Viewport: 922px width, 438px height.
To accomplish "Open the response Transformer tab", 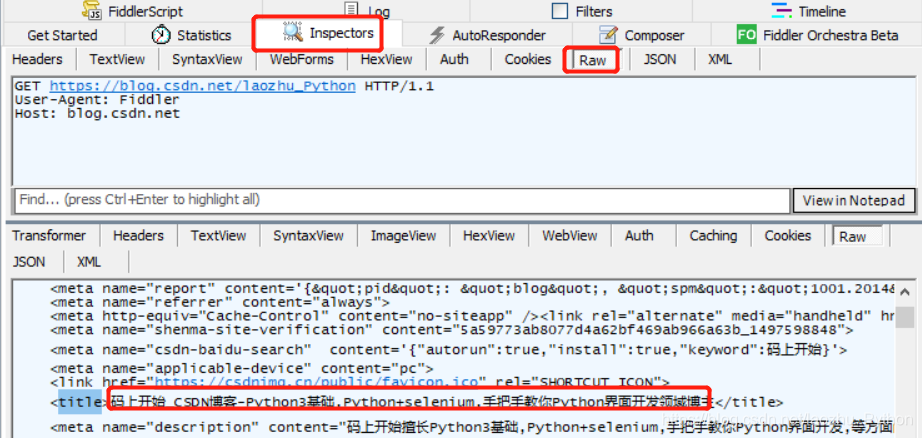I will tap(49, 236).
